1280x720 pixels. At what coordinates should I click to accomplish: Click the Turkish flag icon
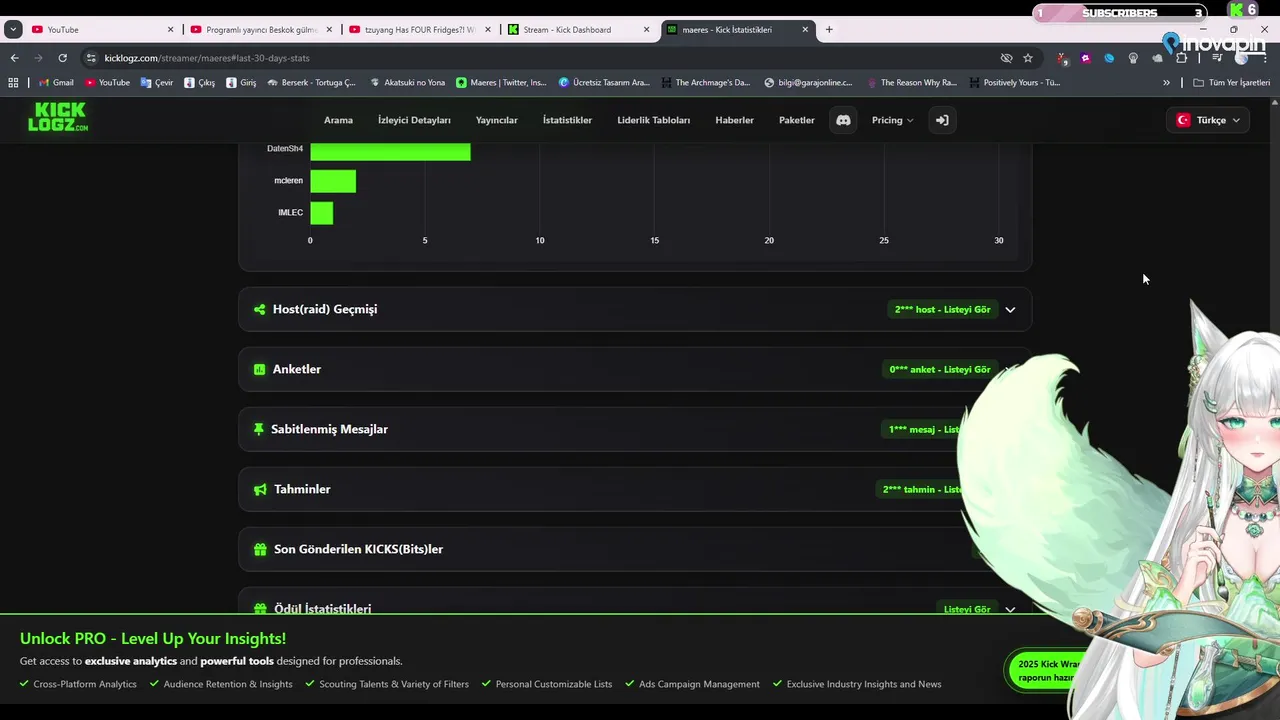point(1183,120)
